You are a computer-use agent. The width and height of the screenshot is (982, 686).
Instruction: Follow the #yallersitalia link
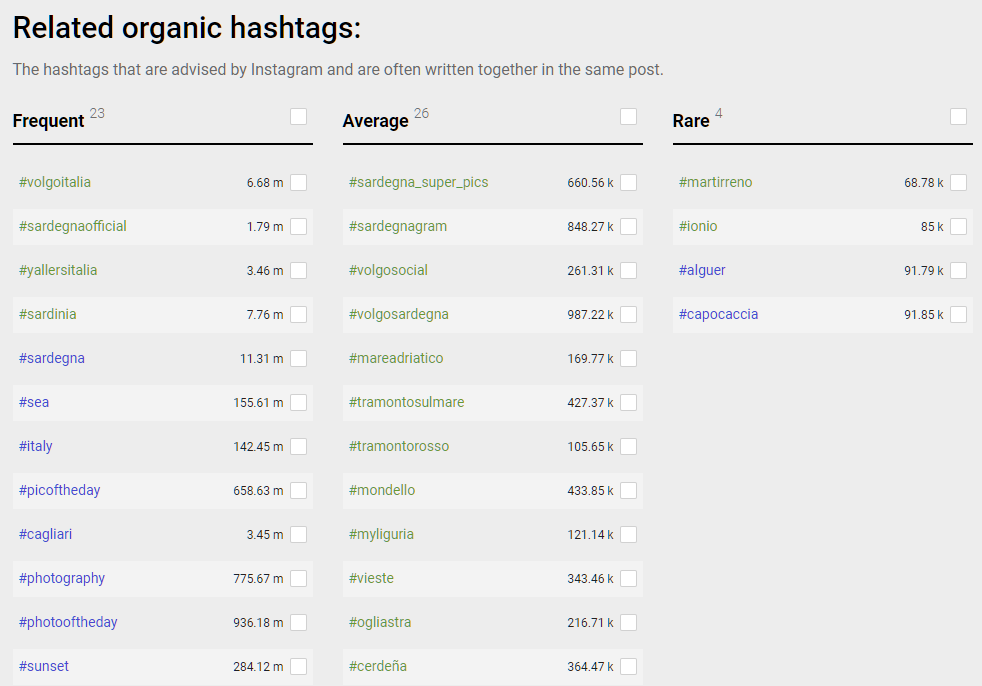[58, 271]
